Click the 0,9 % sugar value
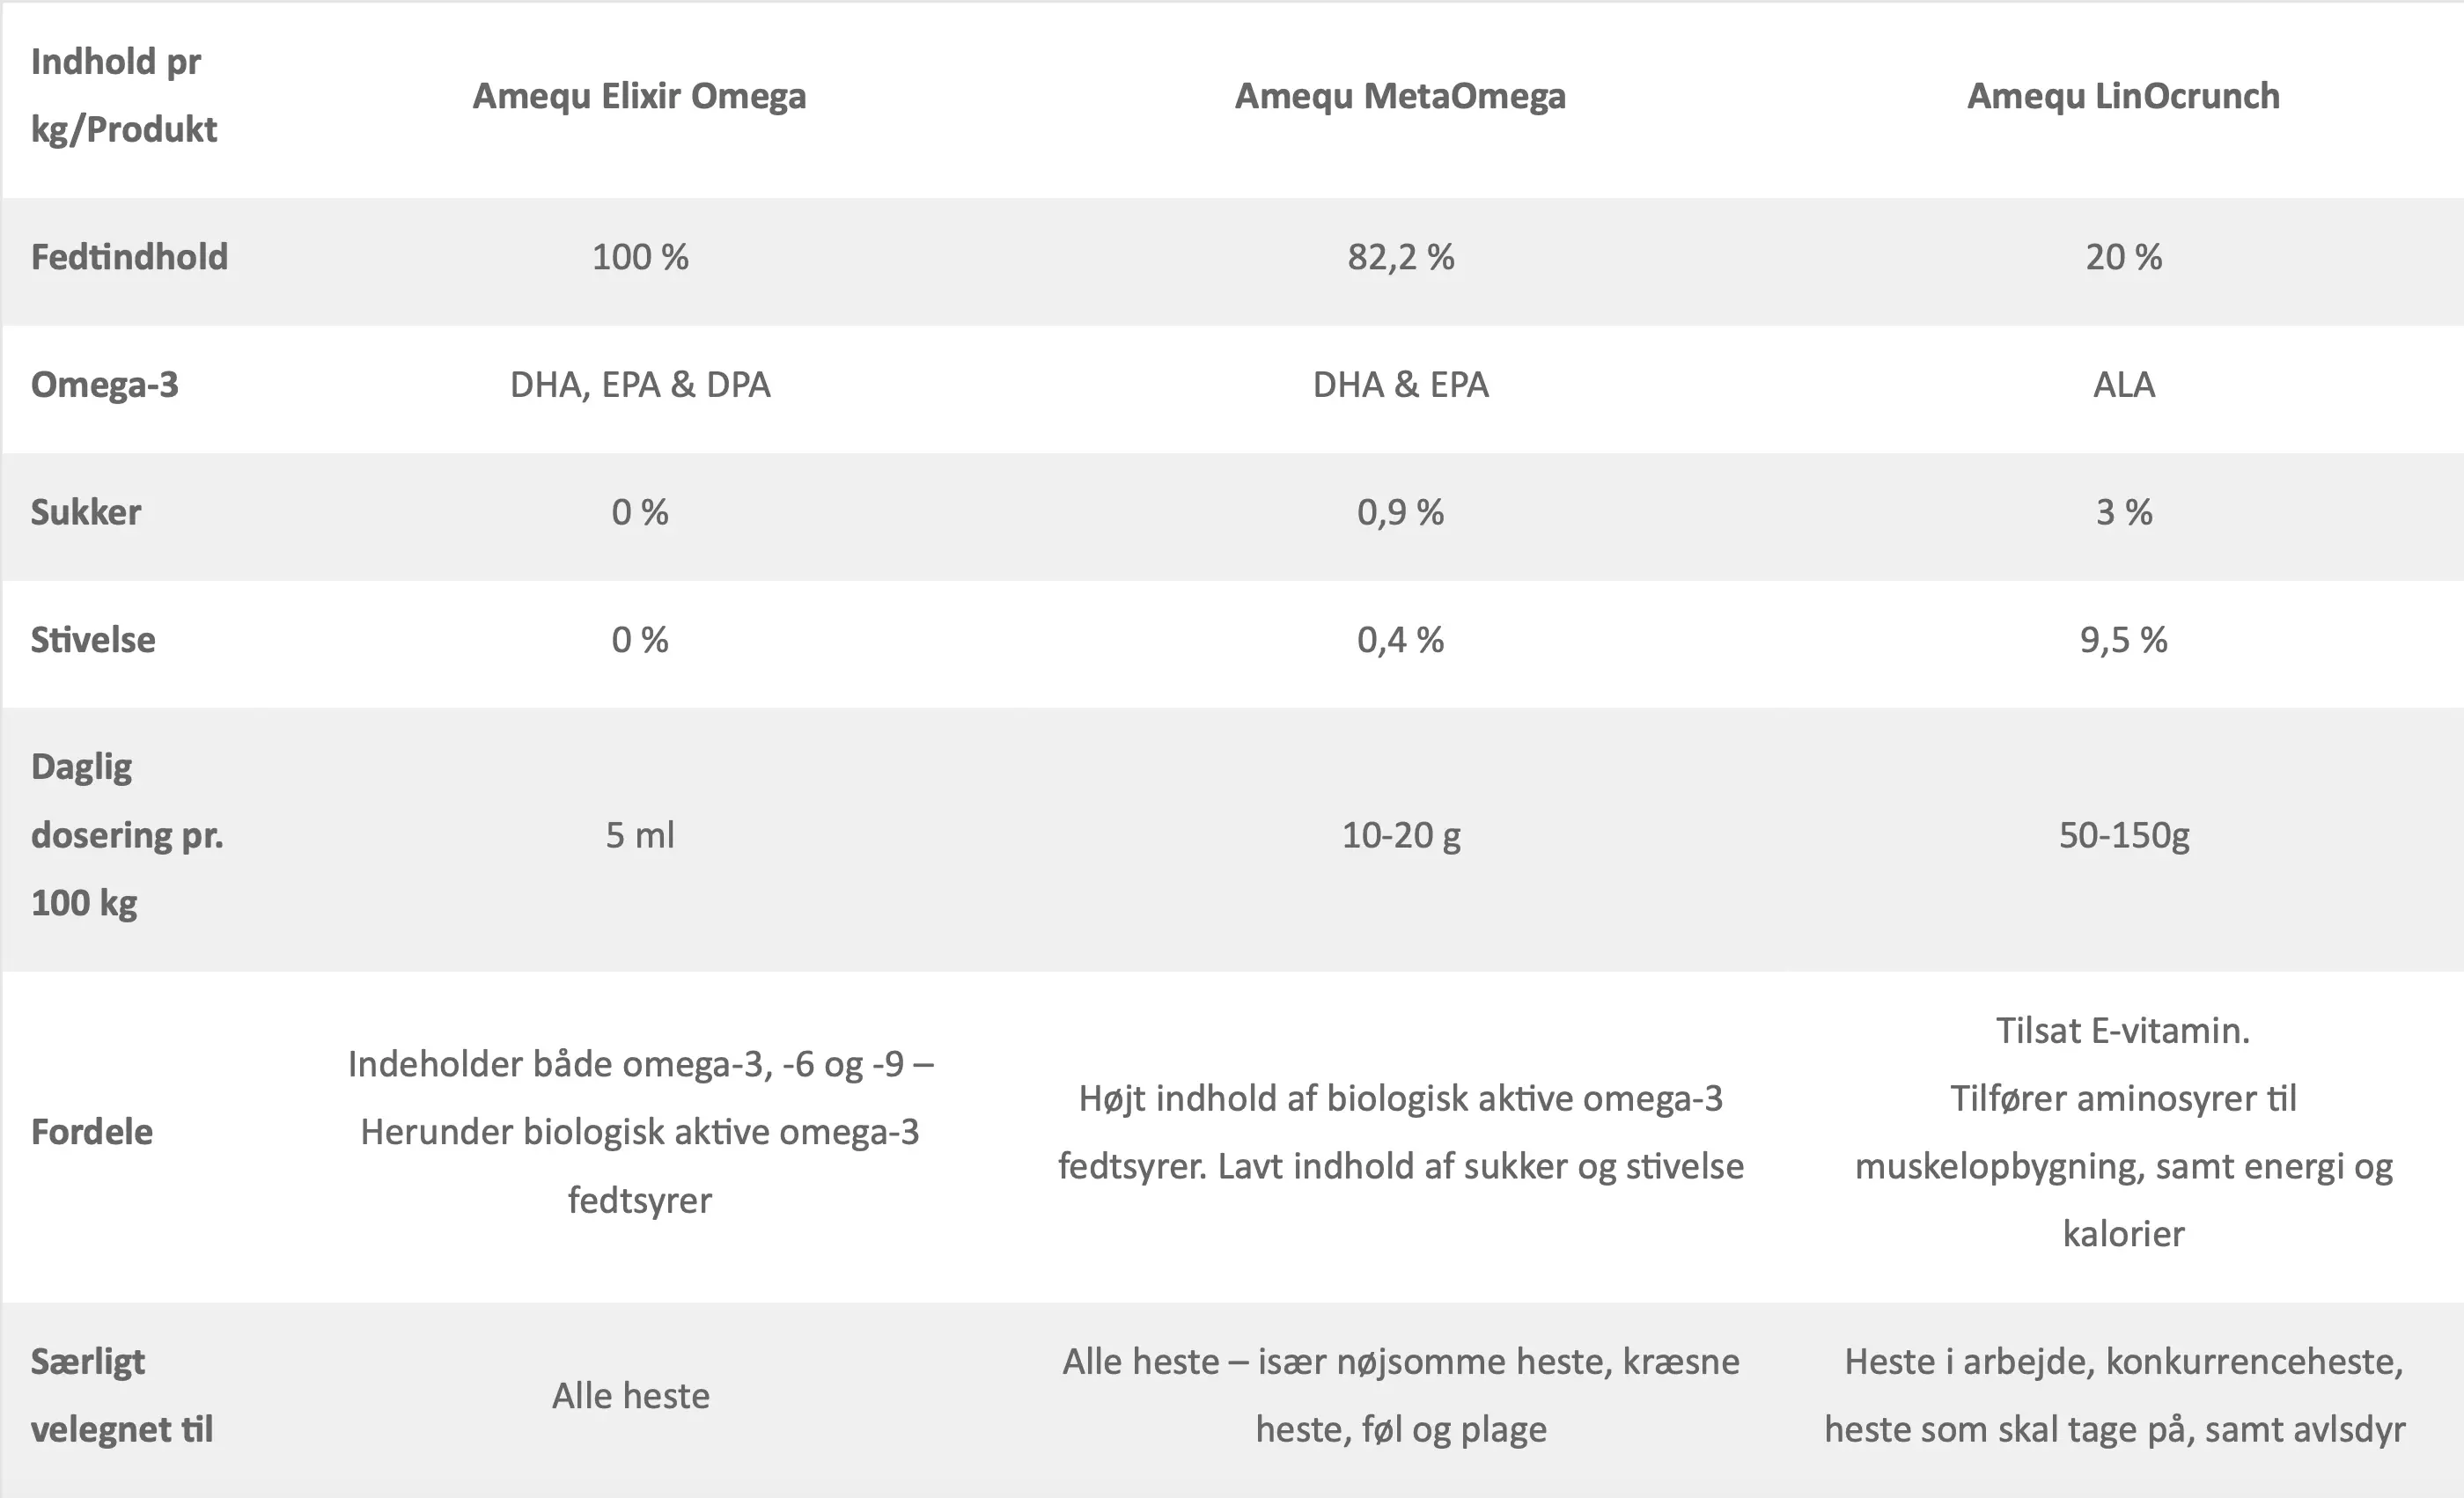 pyautogui.click(x=1400, y=512)
